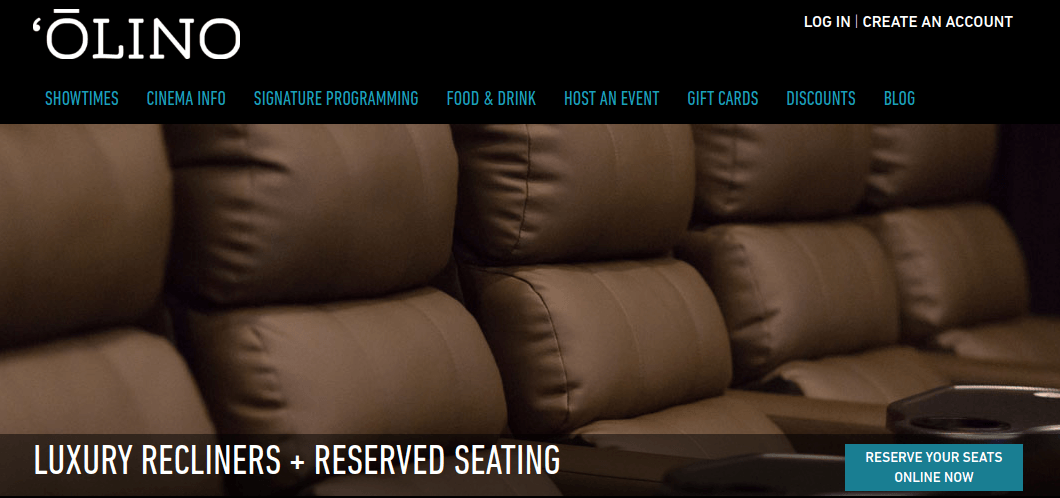The height and width of the screenshot is (498, 1060).
Task: View the DISCOUNTS page
Action: pyautogui.click(x=821, y=99)
